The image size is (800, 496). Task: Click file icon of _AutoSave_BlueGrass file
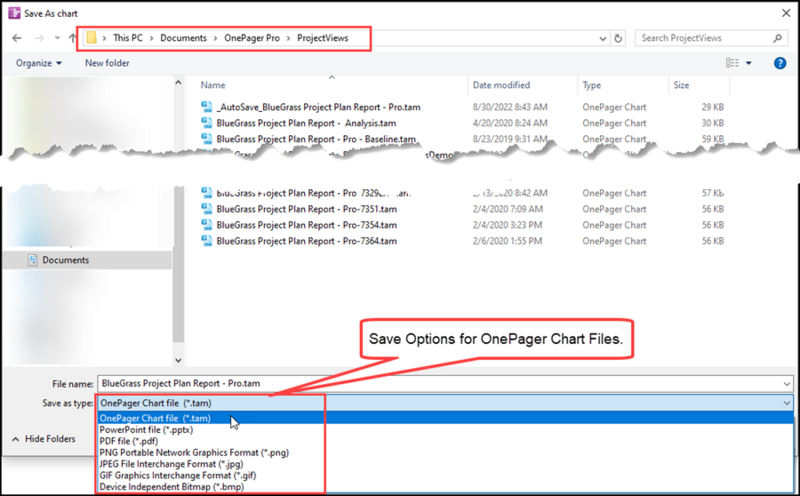207,107
